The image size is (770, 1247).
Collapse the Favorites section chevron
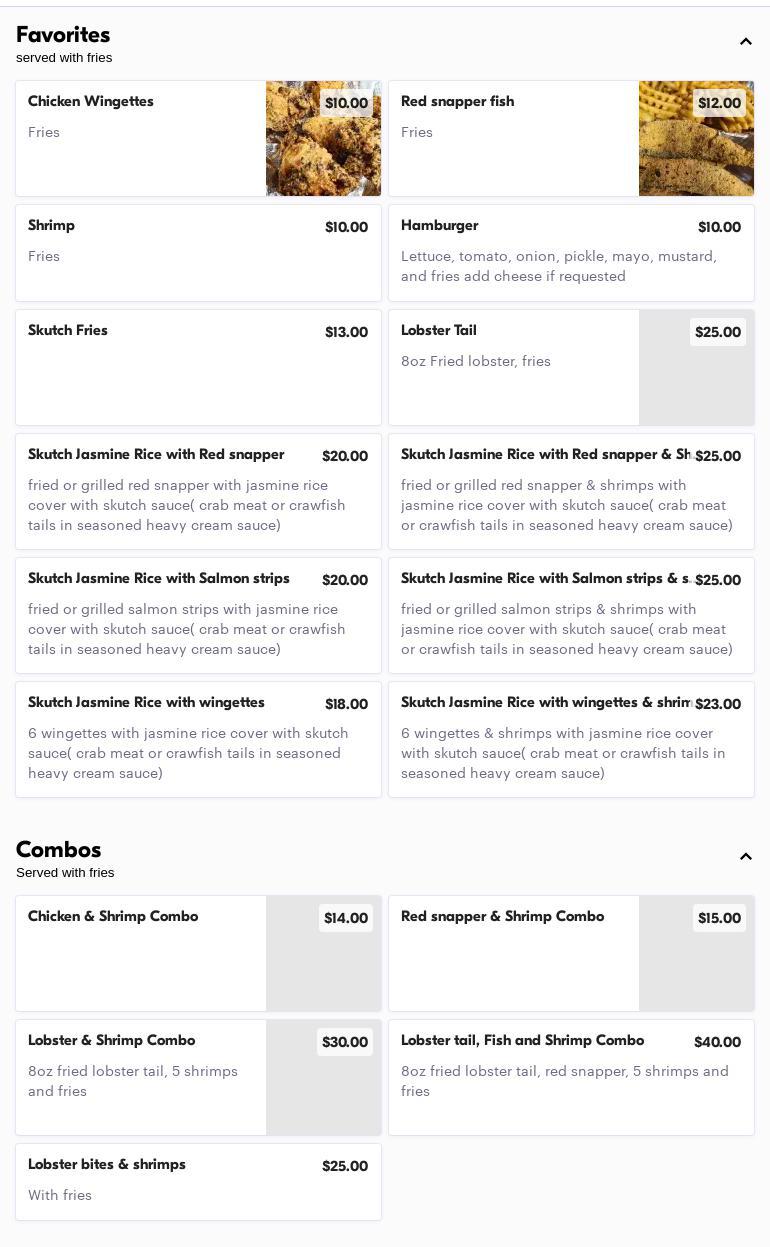pyautogui.click(x=745, y=42)
